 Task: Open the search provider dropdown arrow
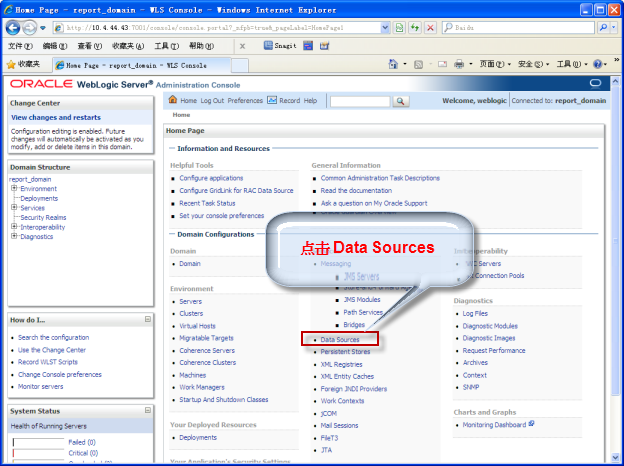tap(614, 27)
